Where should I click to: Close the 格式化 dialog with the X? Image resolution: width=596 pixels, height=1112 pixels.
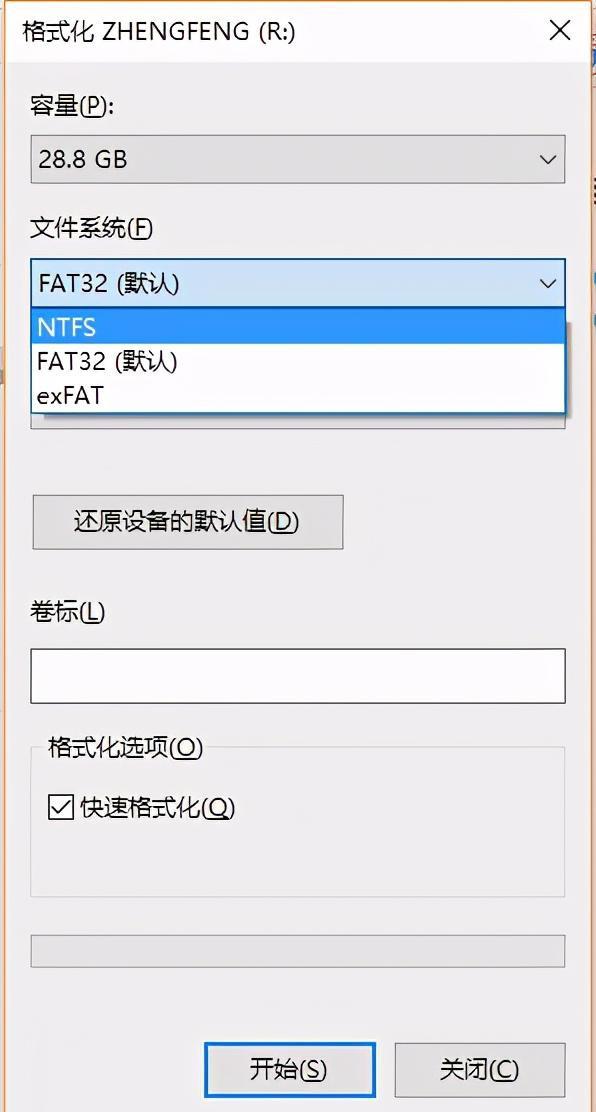pos(559,31)
